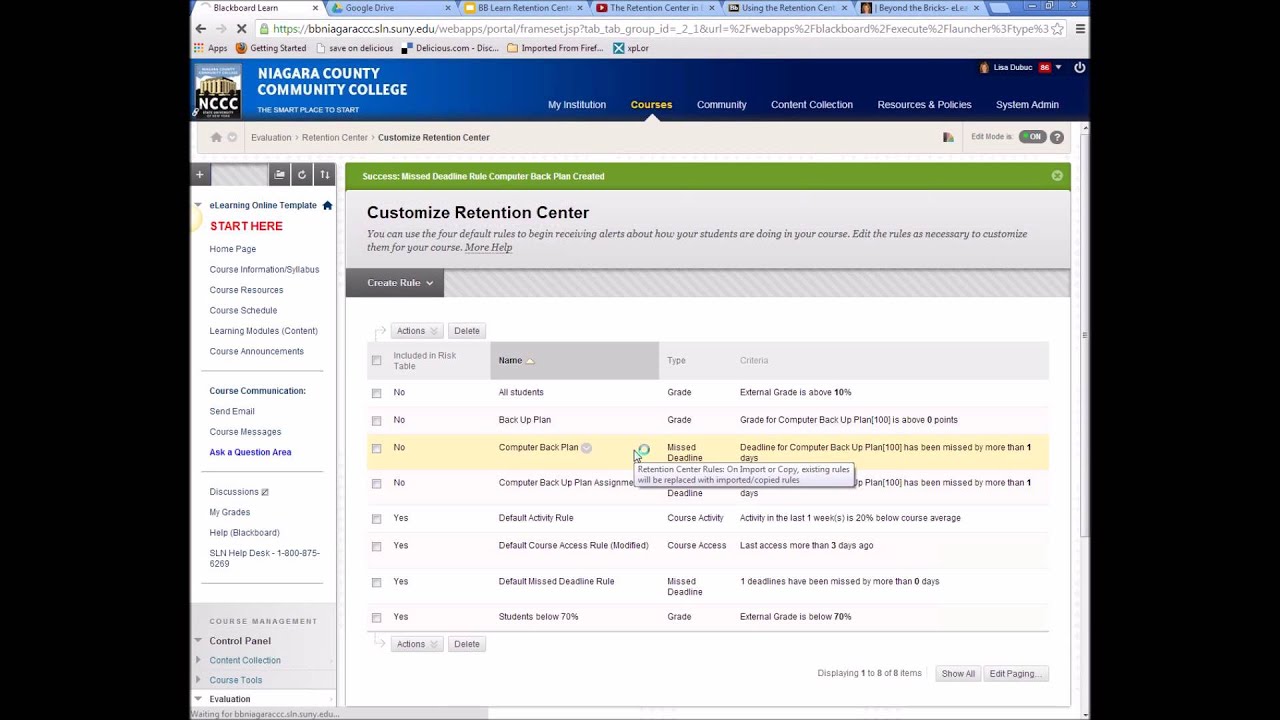Click the home icon in the breadcrumb

click(x=216, y=137)
